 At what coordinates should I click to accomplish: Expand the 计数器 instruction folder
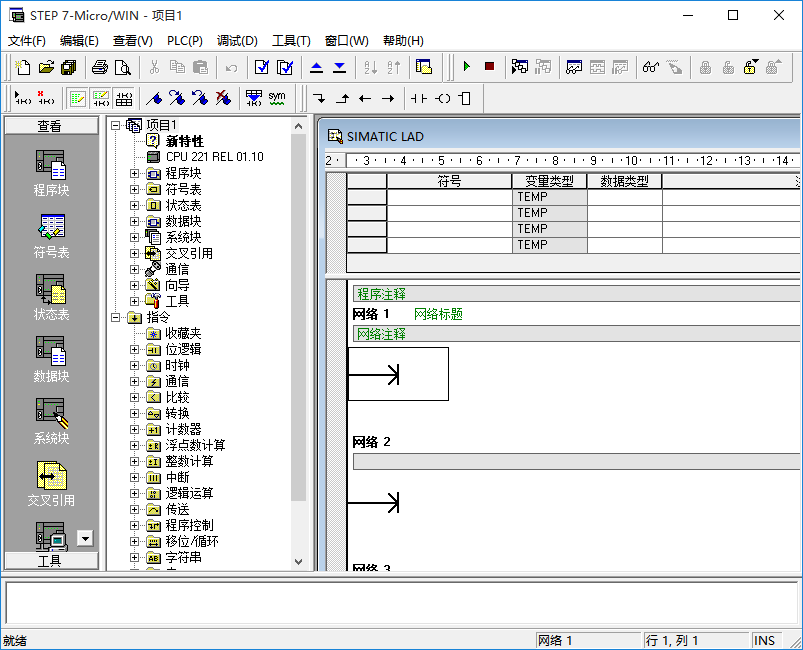[x=134, y=429]
